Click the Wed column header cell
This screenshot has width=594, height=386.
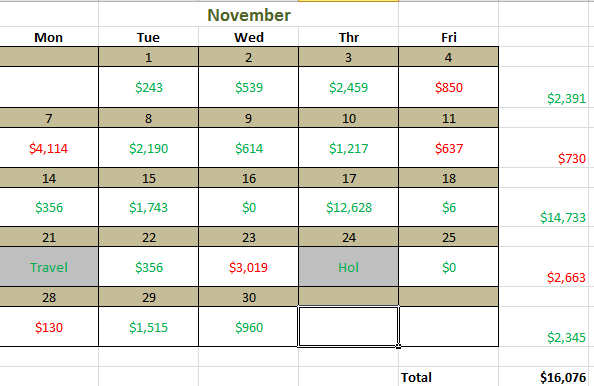click(249, 37)
